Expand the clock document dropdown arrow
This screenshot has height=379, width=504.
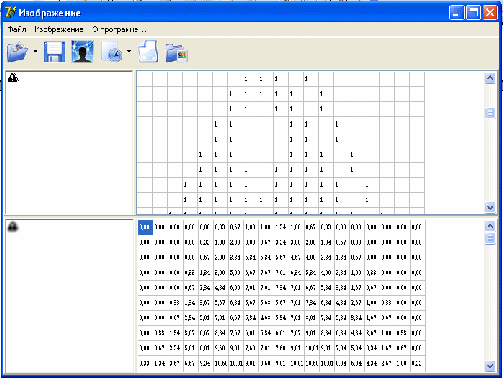point(129,51)
